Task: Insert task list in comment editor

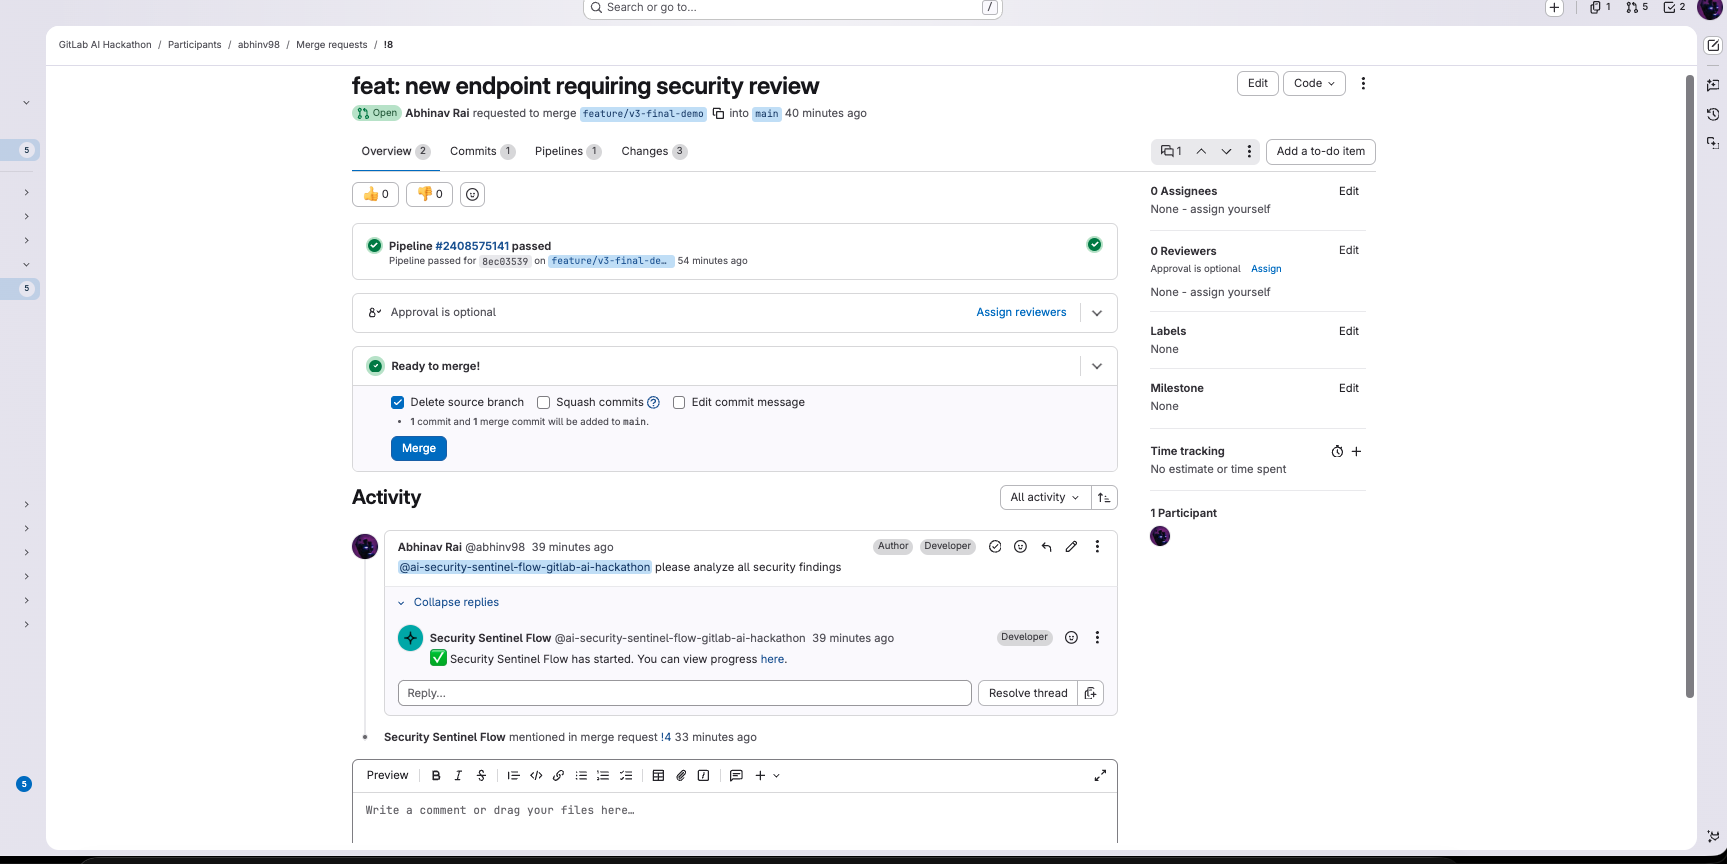Action: pyautogui.click(x=626, y=775)
